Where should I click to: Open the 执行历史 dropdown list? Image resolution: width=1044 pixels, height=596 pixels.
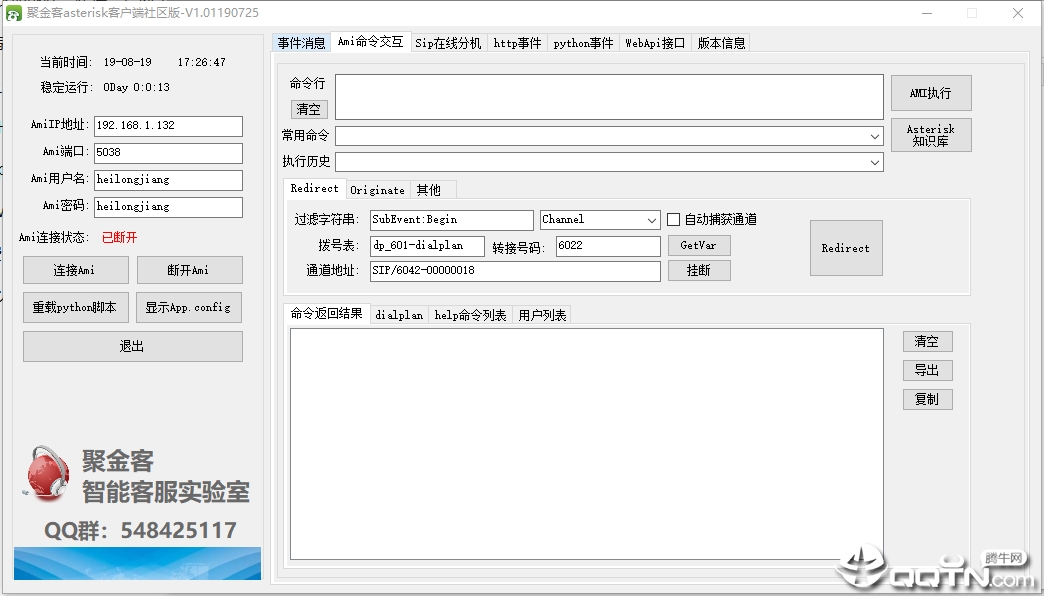[874, 162]
